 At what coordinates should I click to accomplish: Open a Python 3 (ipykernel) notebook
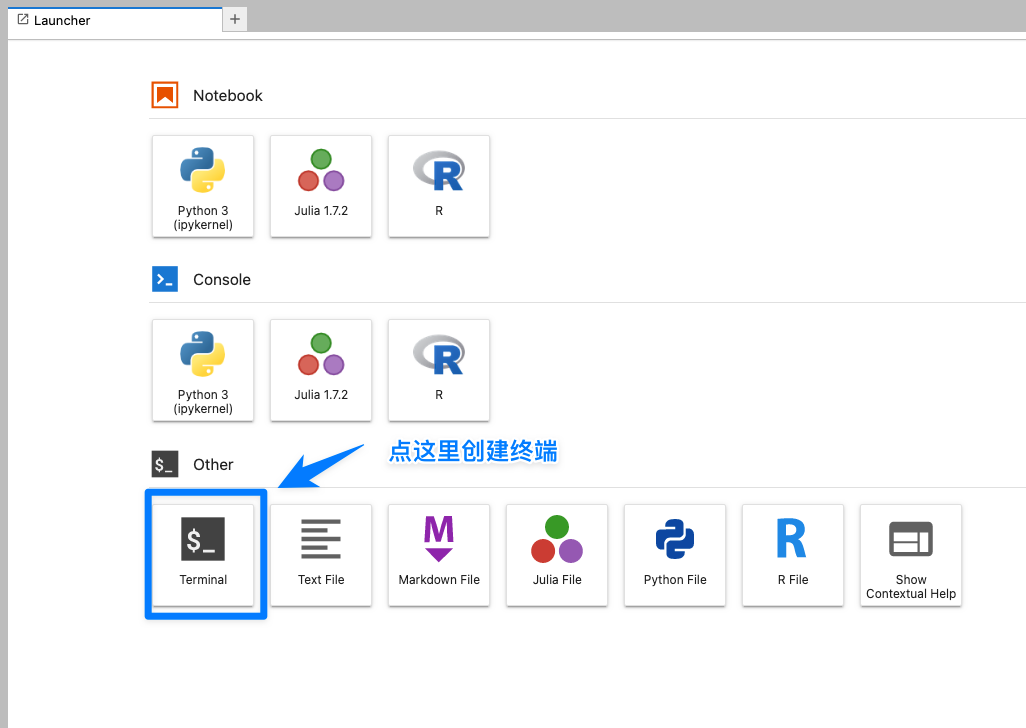203,186
